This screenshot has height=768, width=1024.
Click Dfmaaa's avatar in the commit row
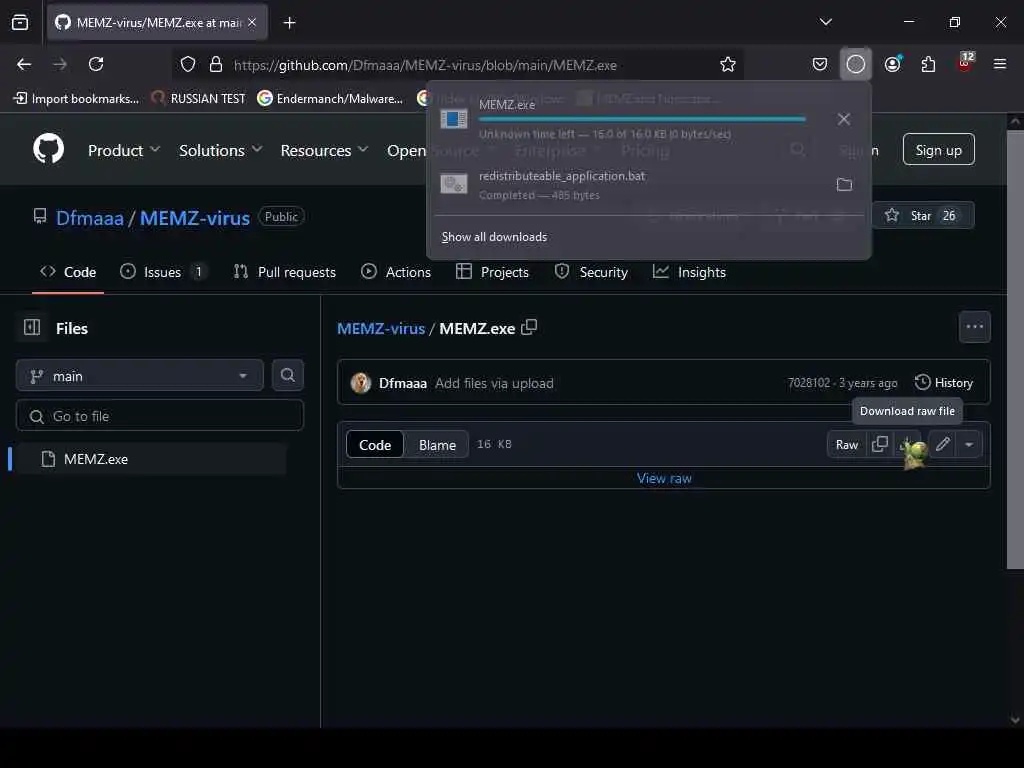click(360, 383)
